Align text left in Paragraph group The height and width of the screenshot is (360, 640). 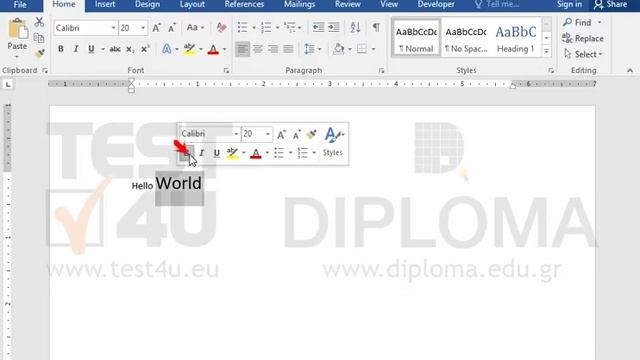click(x=242, y=49)
